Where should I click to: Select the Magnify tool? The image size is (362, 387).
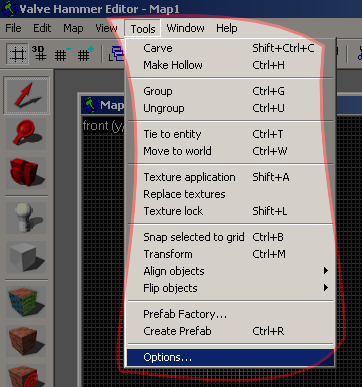coord(26,134)
